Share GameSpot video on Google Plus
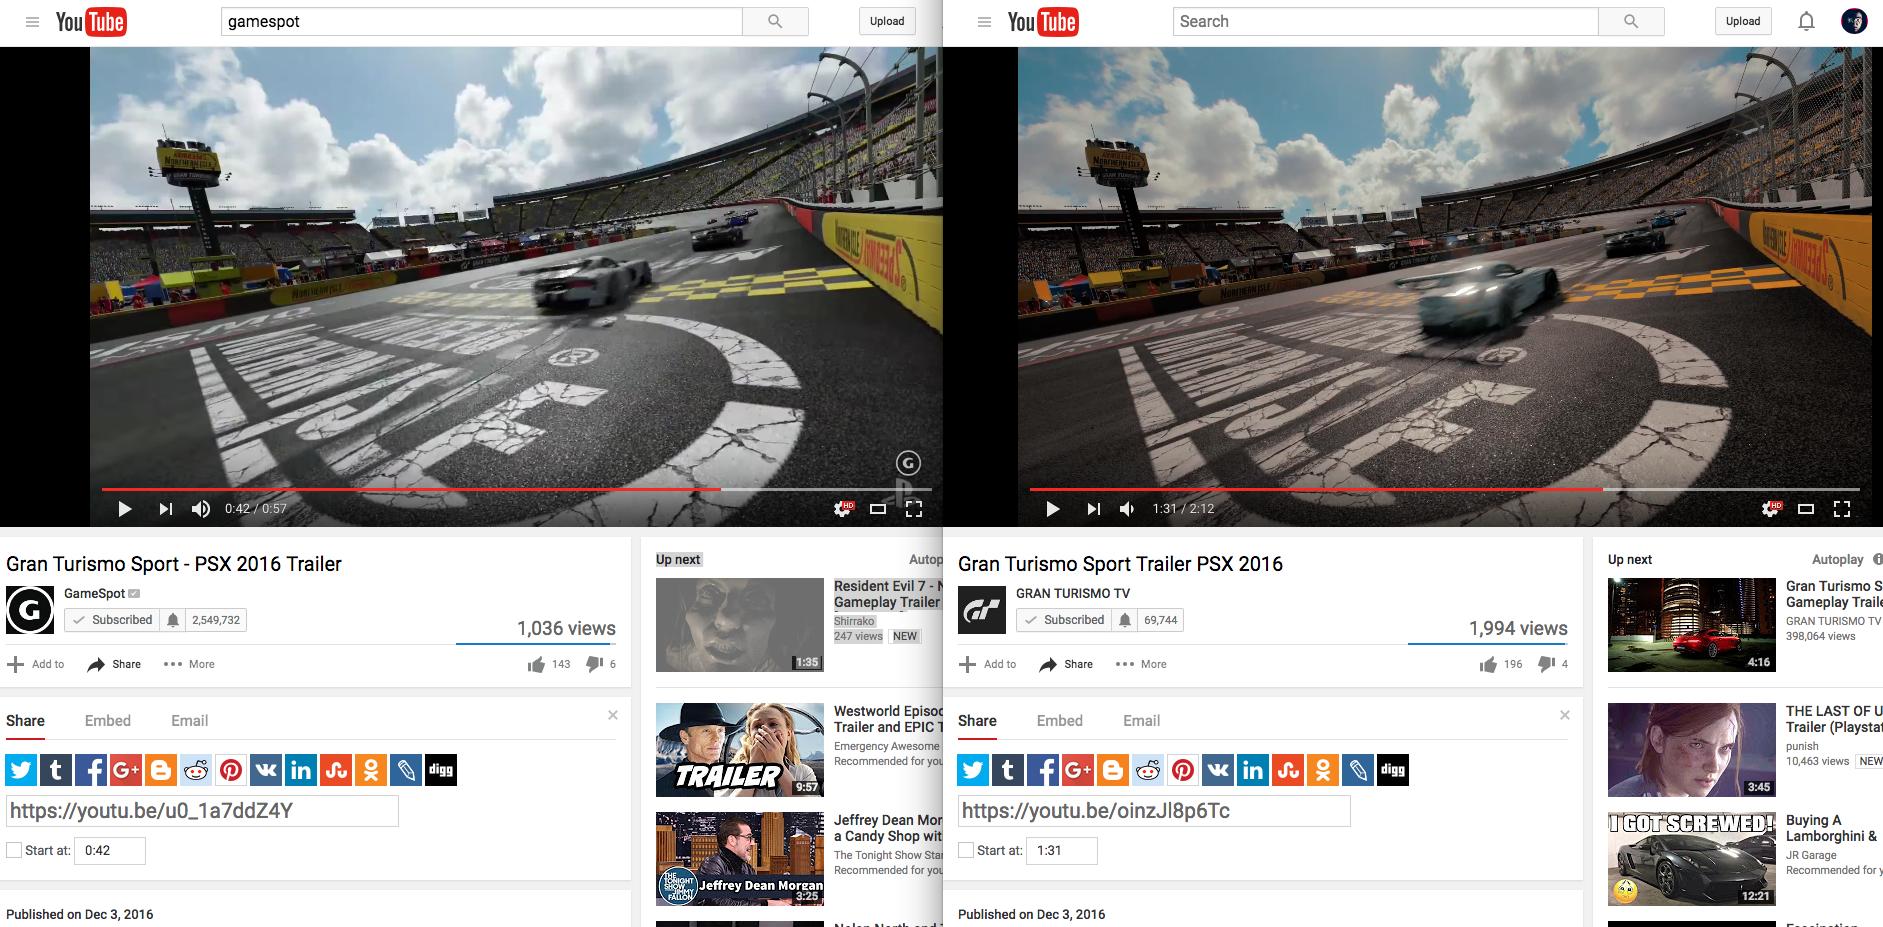This screenshot has height=927, width=1883. pyautogui.click(x=126, y=770)
